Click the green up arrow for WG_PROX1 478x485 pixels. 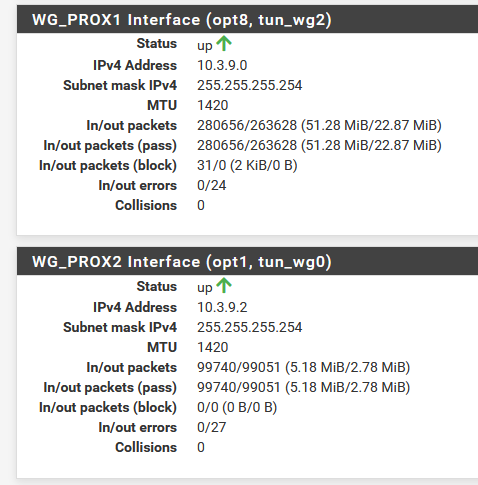point(224,44)
